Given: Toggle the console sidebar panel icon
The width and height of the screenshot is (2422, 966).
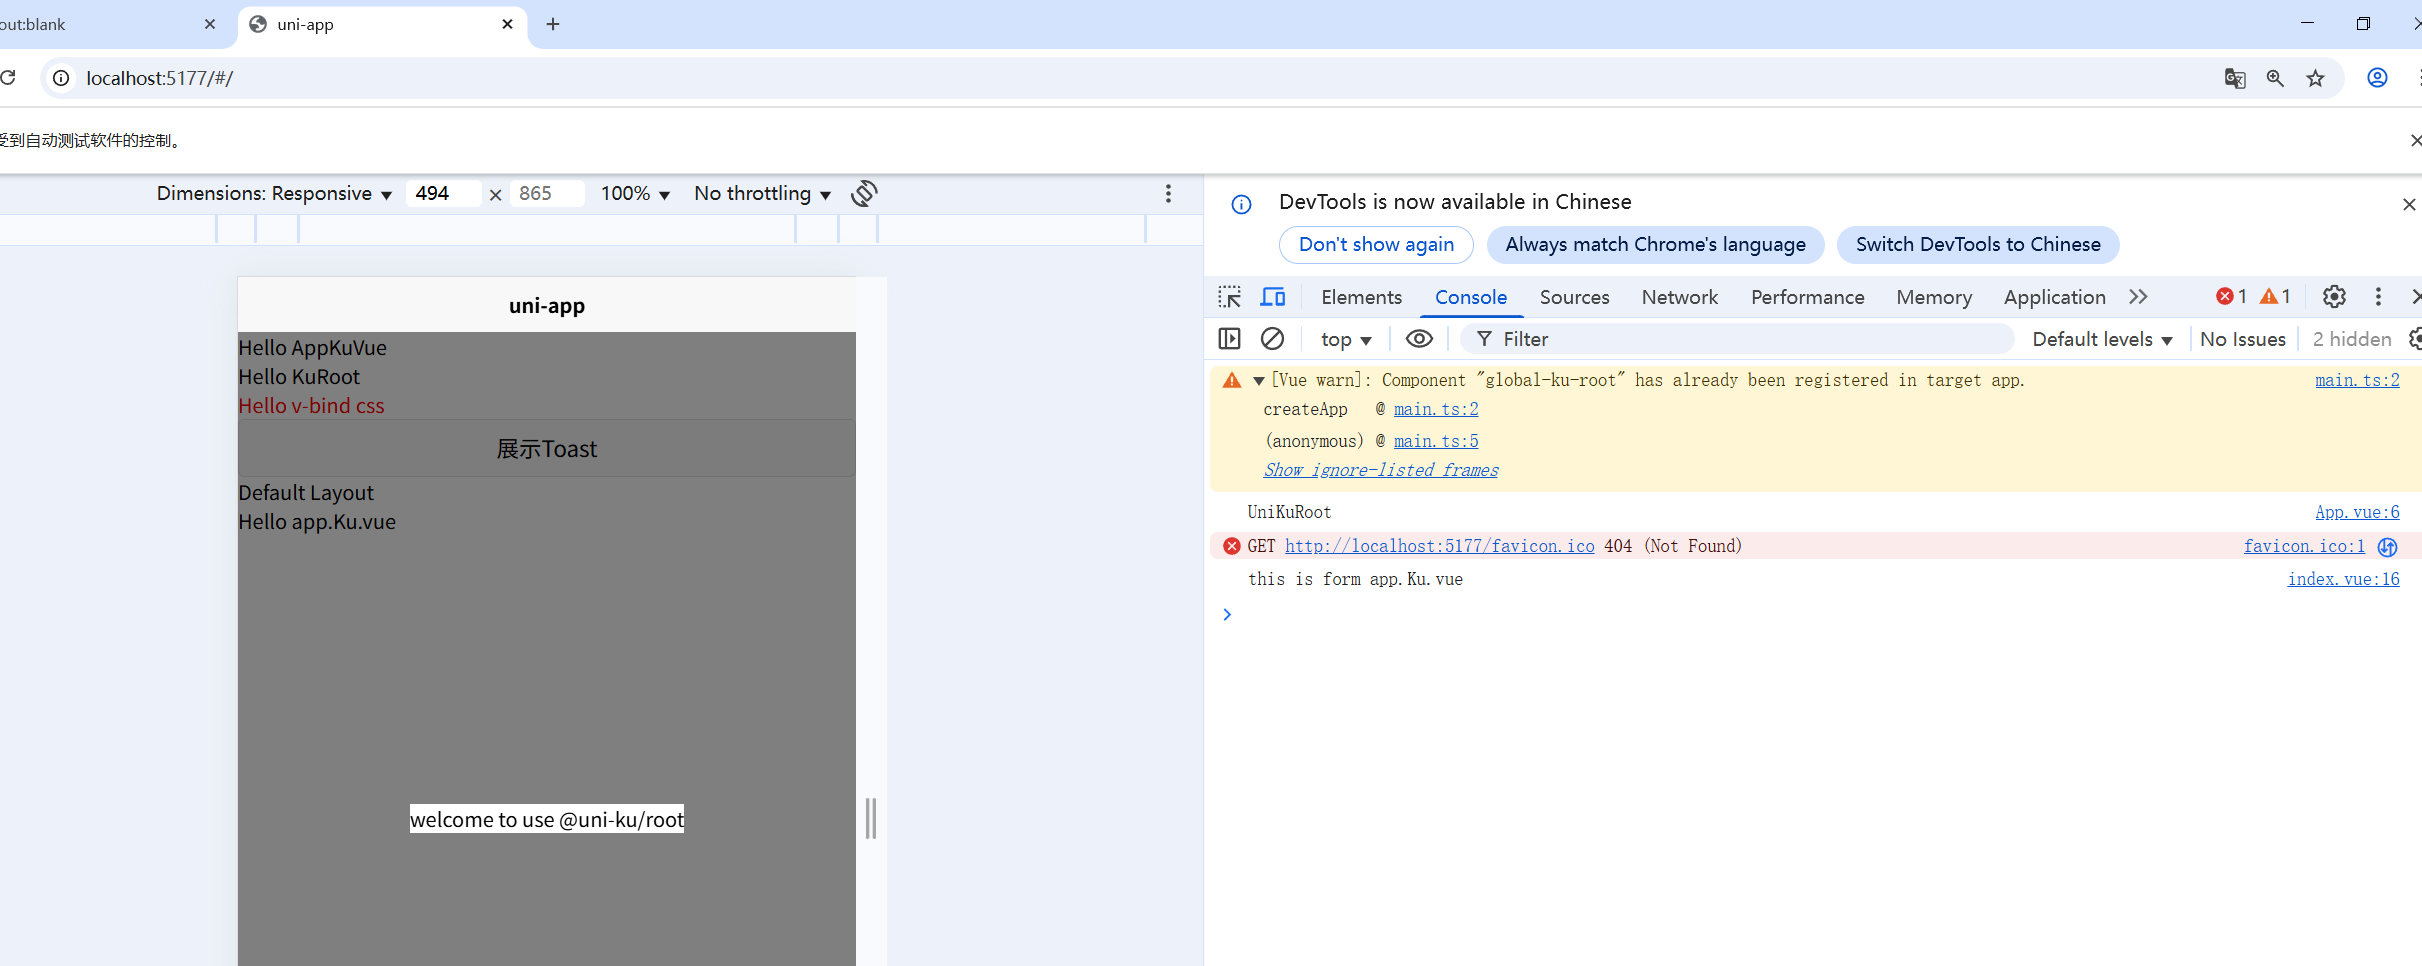Looking at the screenshot, I should tap(1229, 339).
